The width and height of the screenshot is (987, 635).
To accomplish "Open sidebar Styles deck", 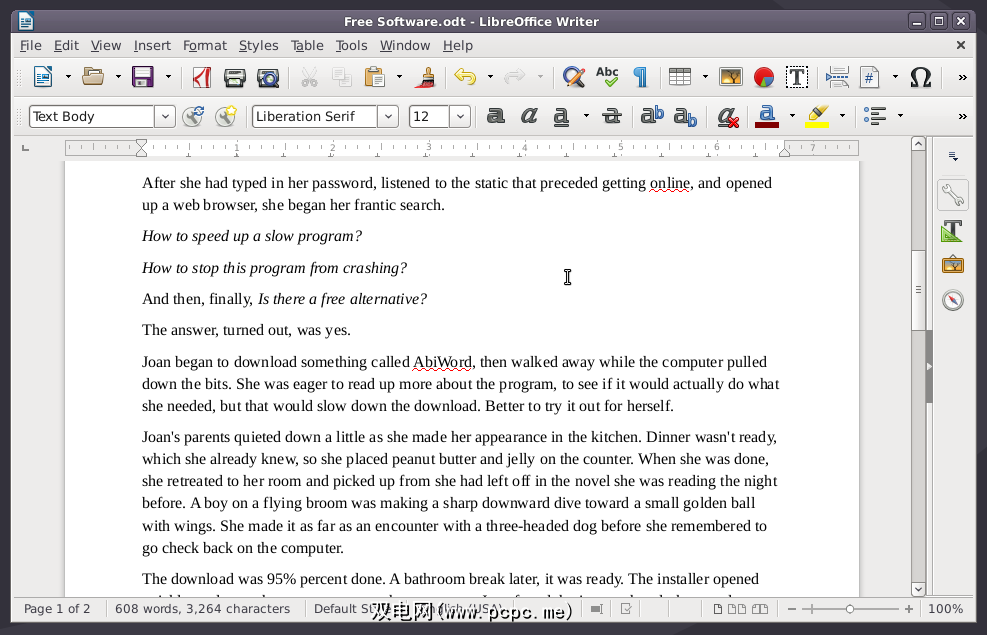I will point(953,231).
